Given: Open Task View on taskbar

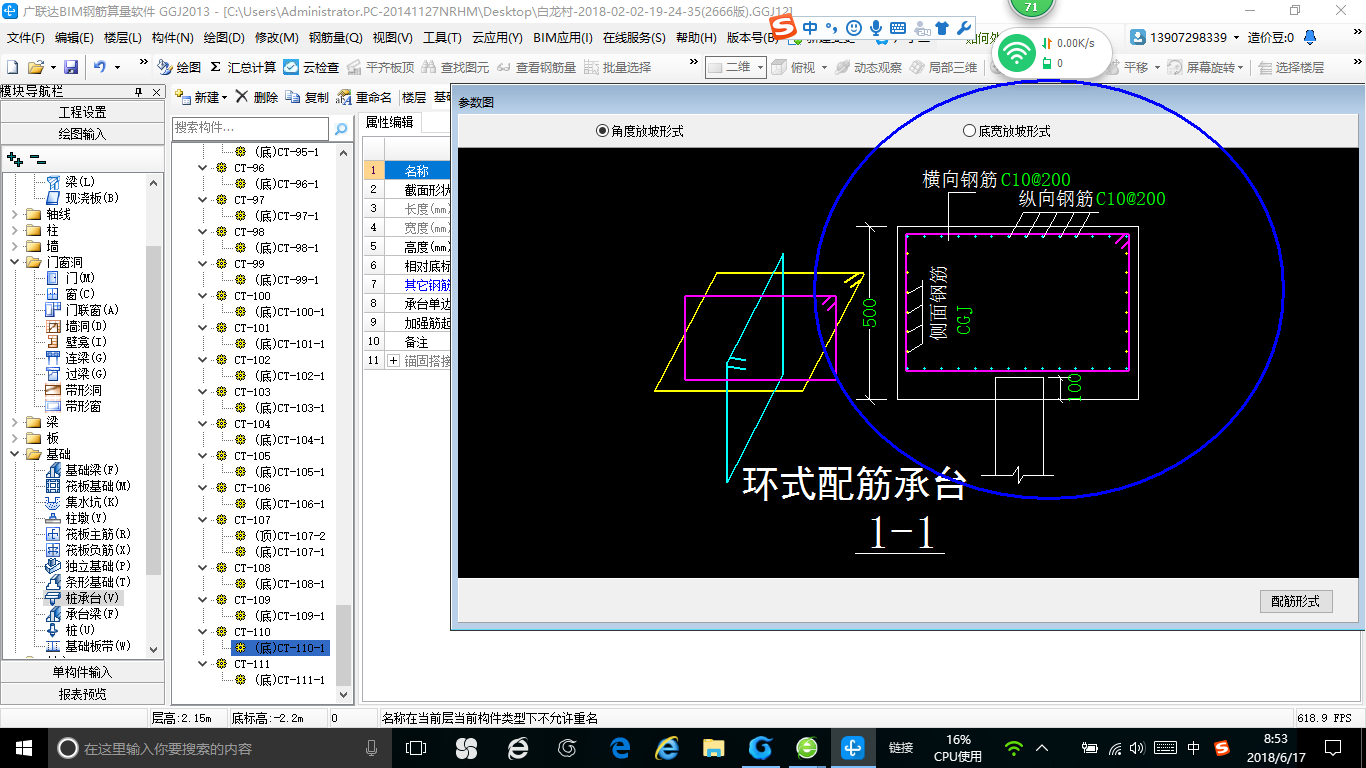Looking at the screenshot, I should click(415, 747).
